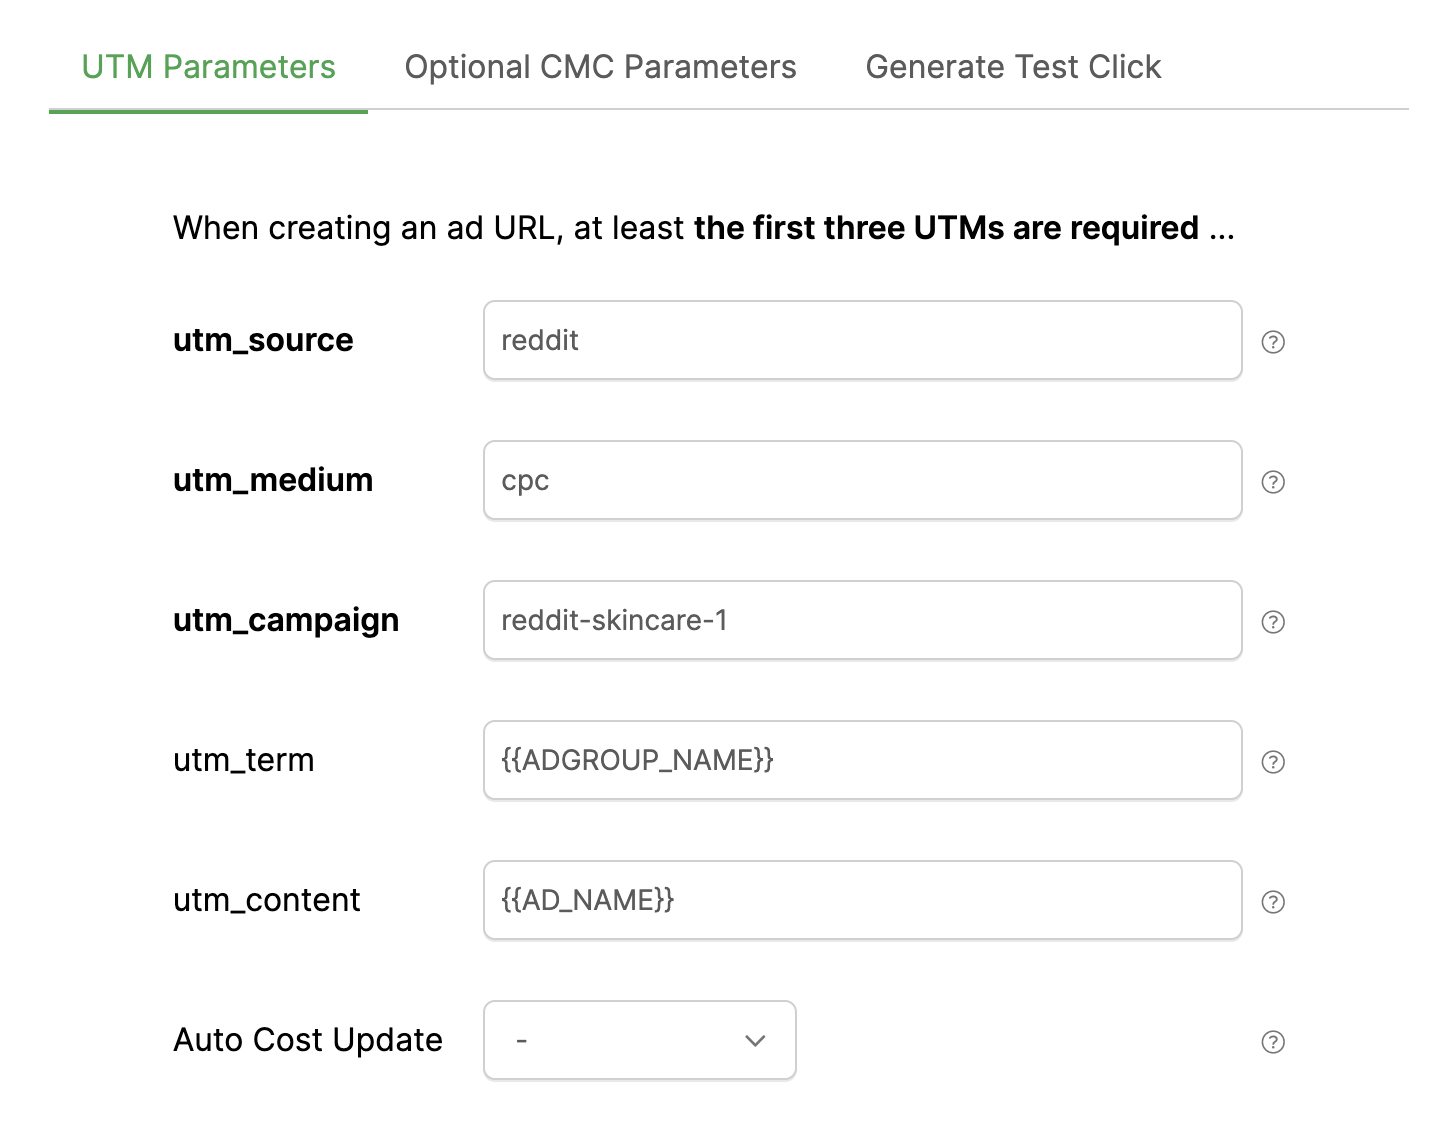This screenshot has height=1146, width=1450.
Task: Click the utm_campaign field reddit-skincare-1
Action: 862,620
